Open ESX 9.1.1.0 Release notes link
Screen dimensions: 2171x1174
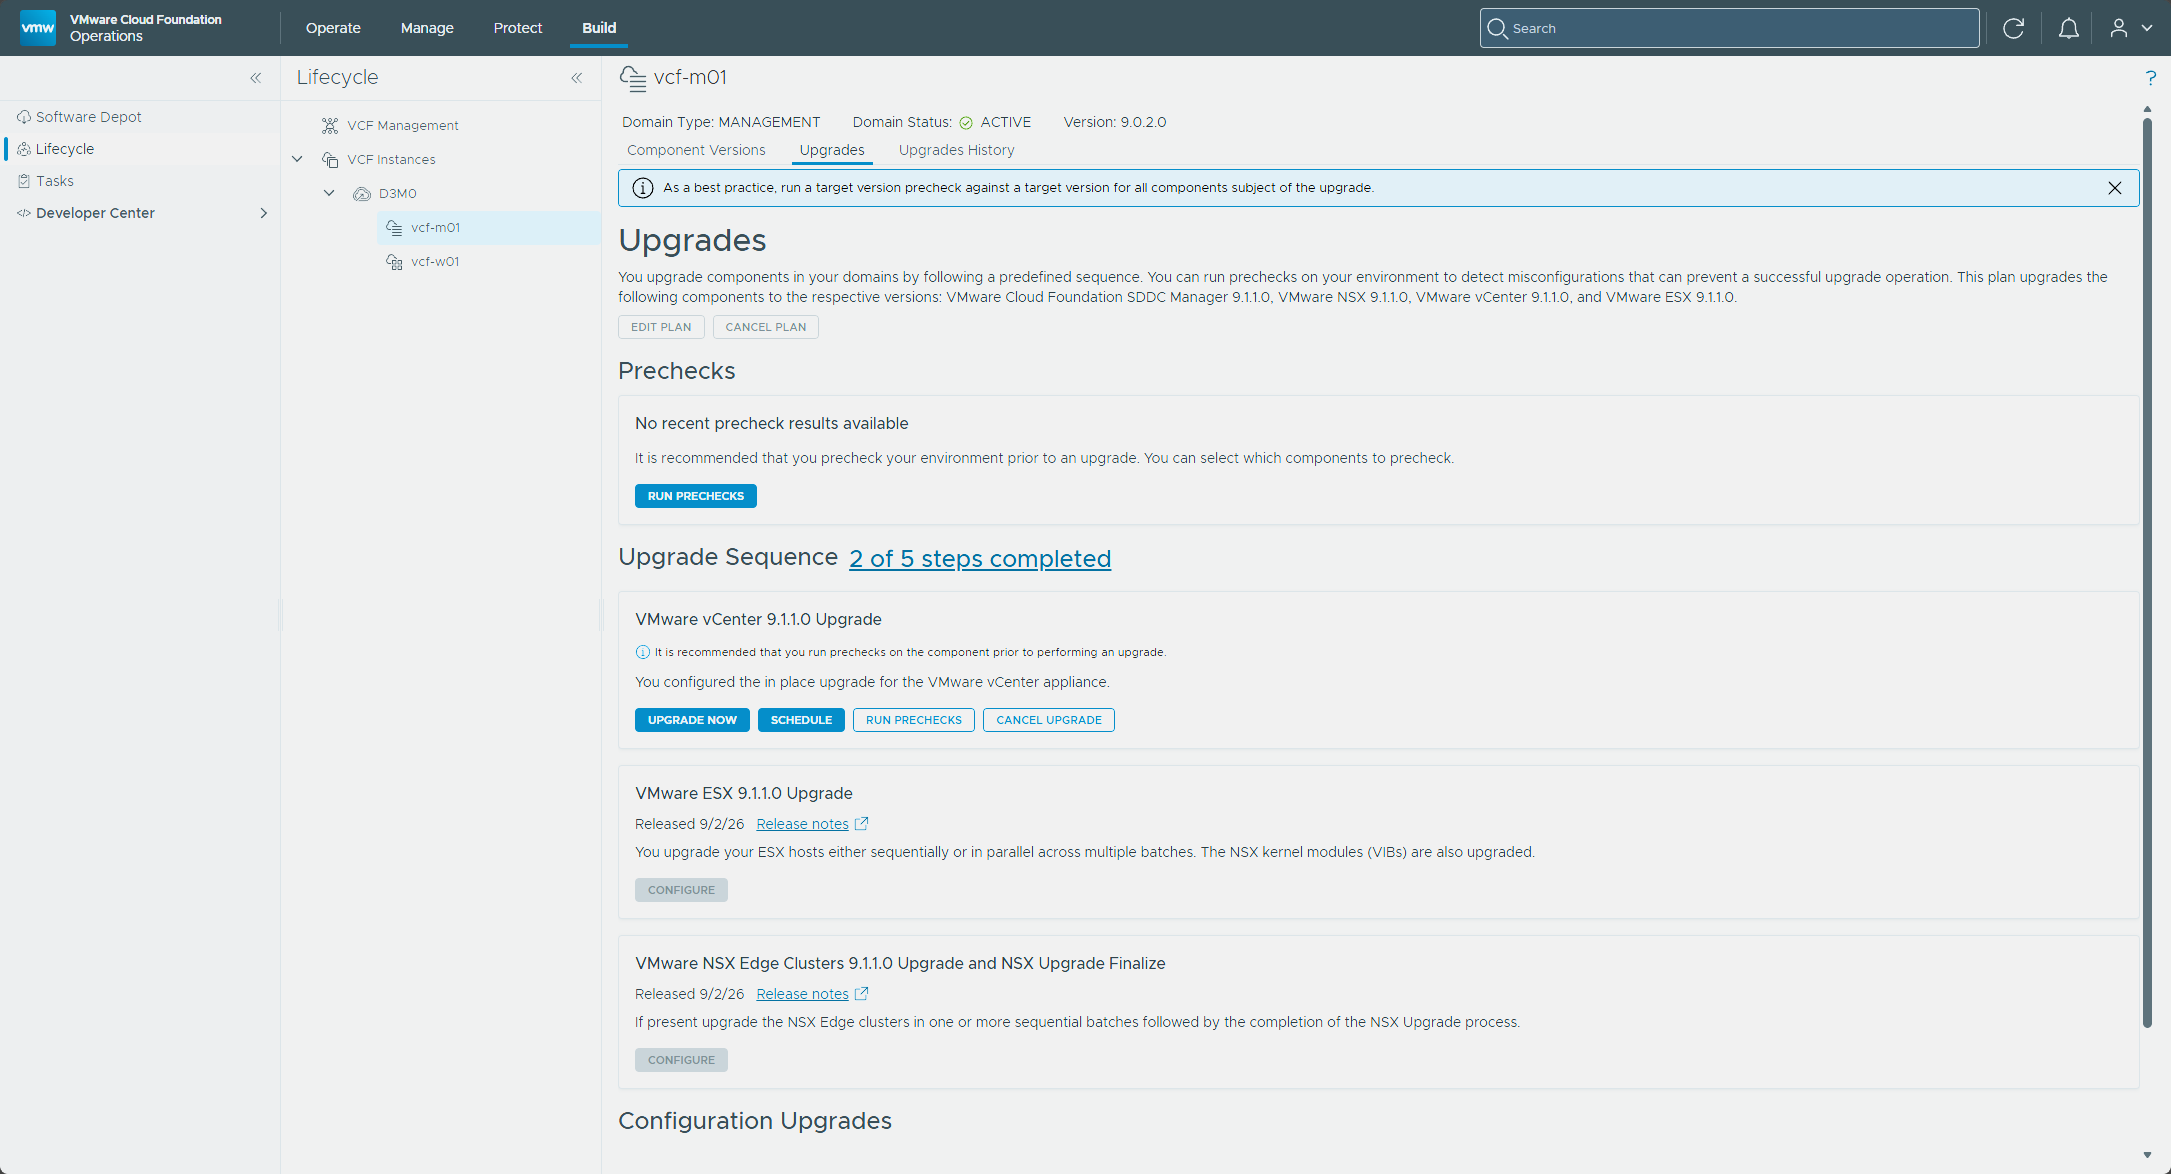pos(802,824)
